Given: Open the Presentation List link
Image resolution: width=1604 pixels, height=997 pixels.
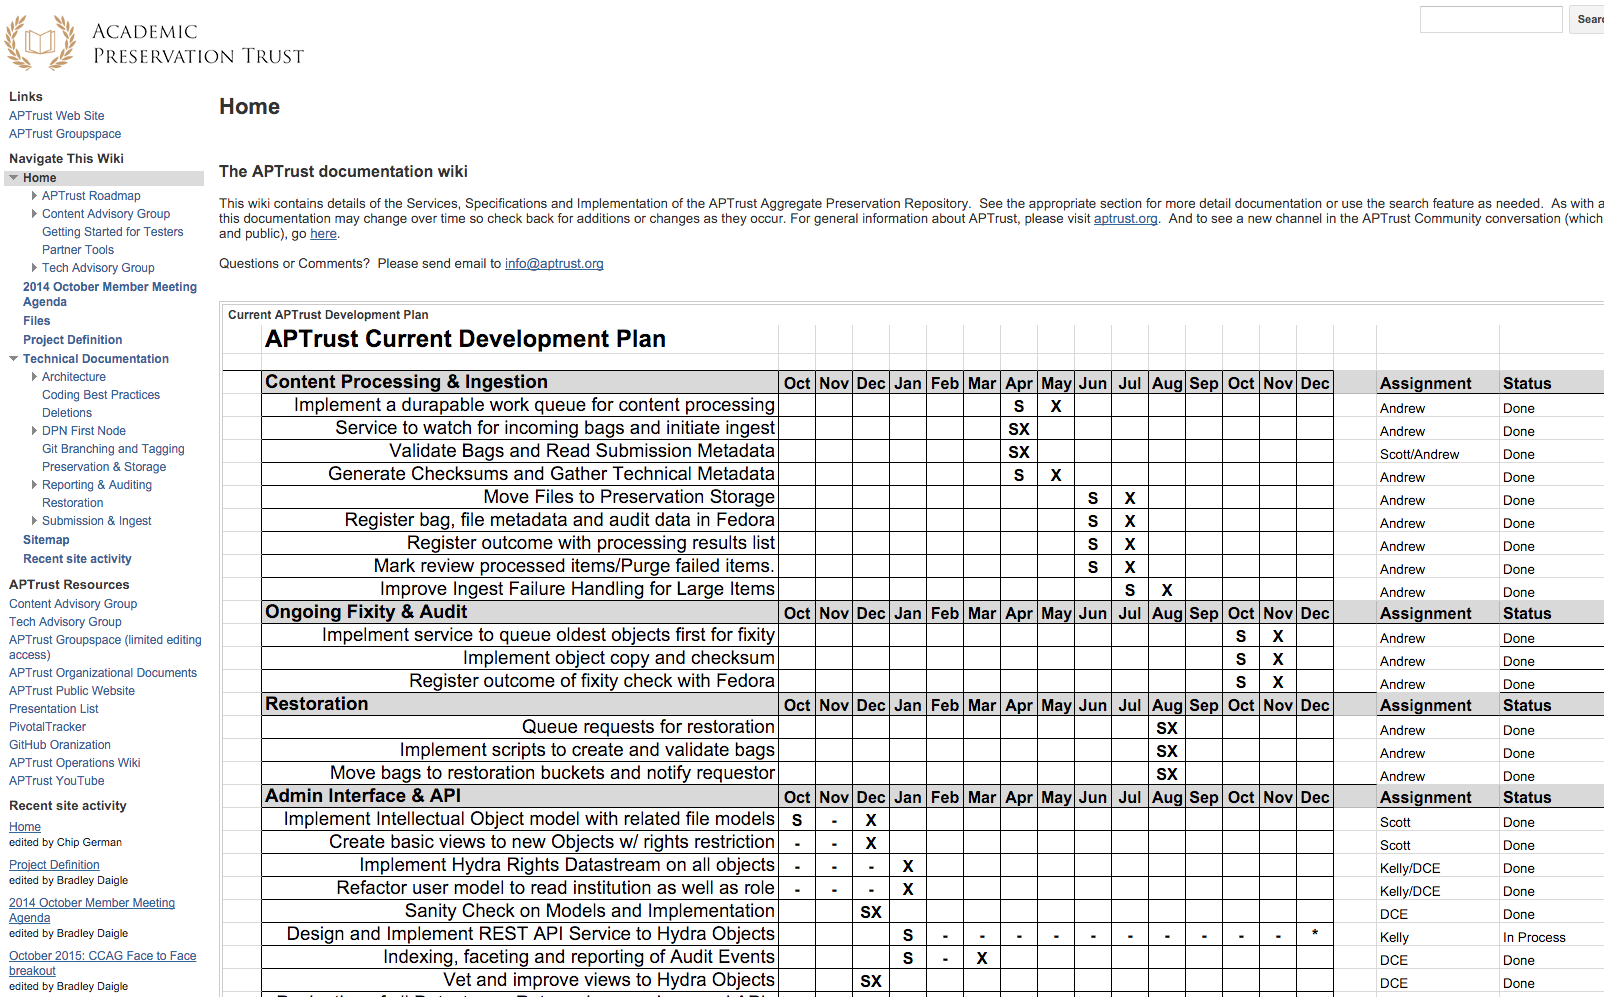Looking at the screenshot, I should click(x=54, y=709).
